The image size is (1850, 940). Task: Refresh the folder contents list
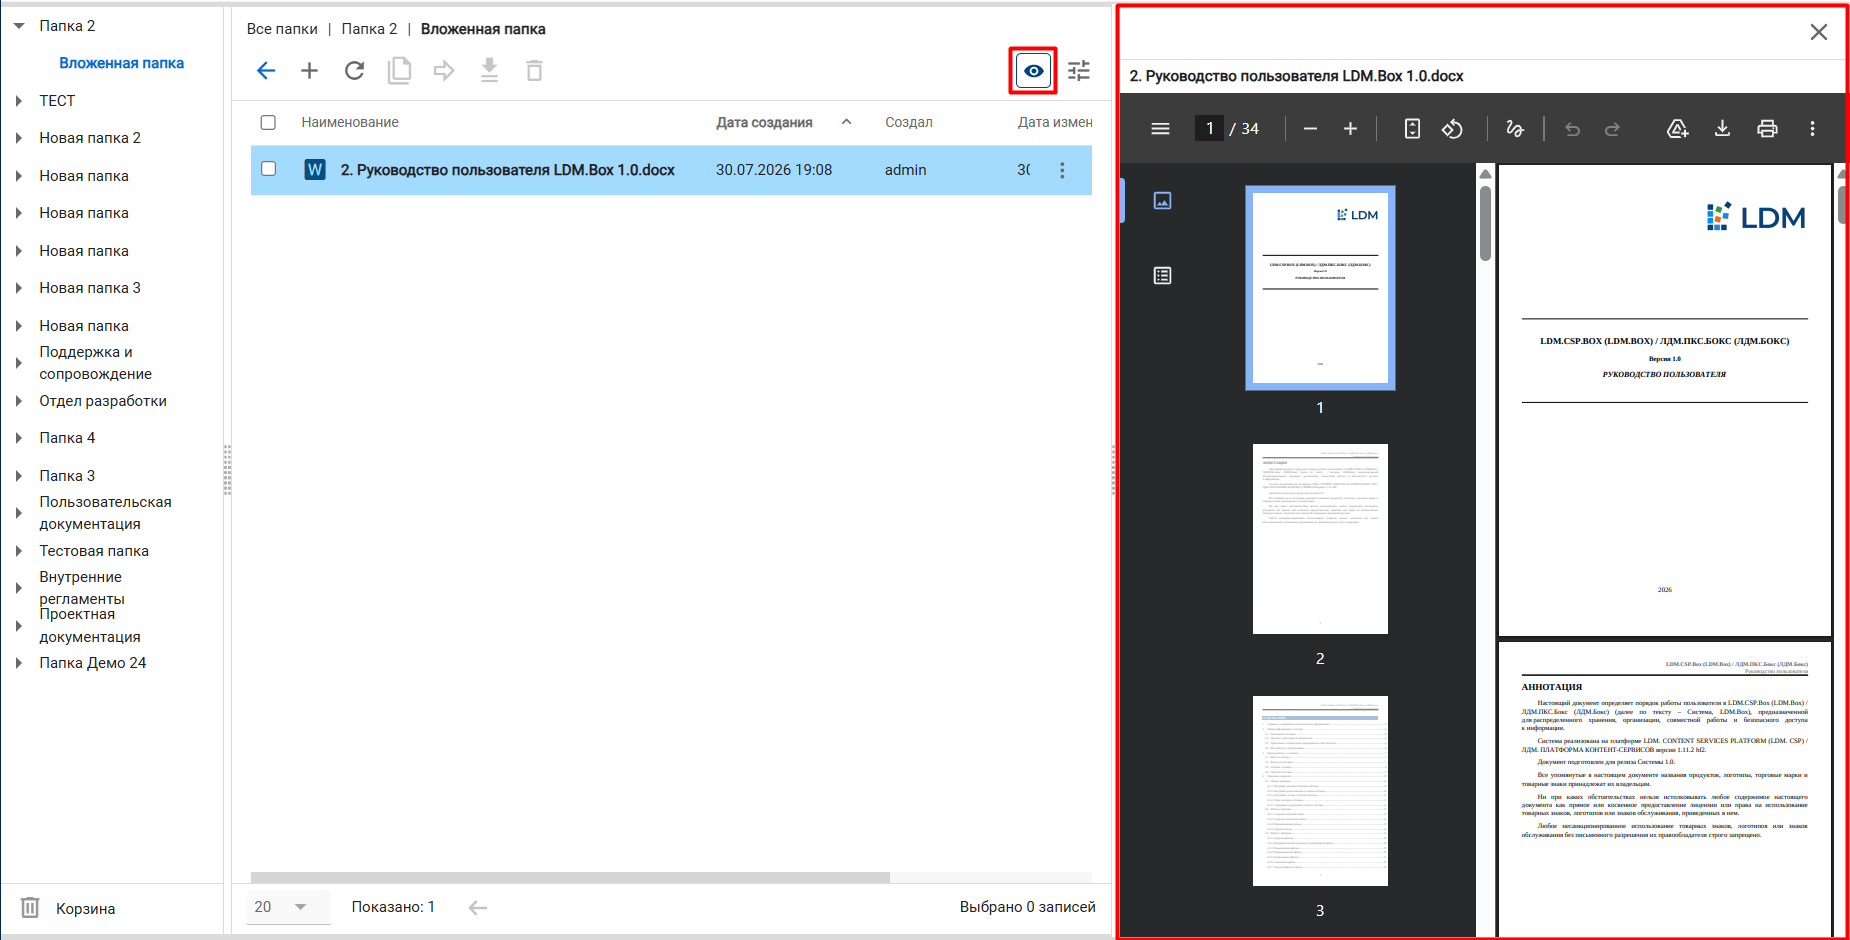355,71
